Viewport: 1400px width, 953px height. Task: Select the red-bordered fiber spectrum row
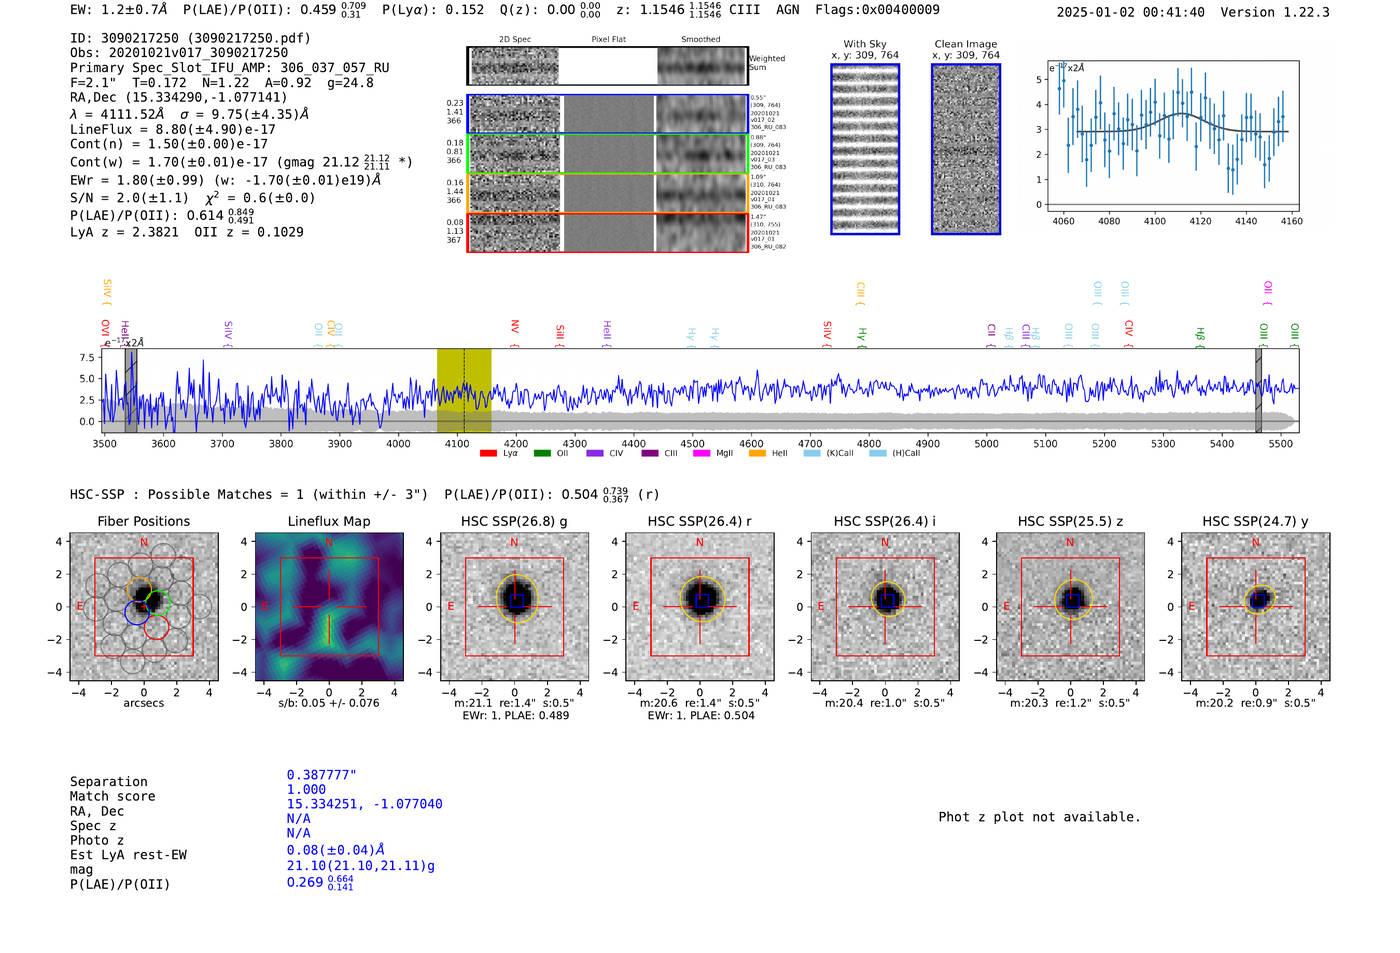tap(607, 232)
